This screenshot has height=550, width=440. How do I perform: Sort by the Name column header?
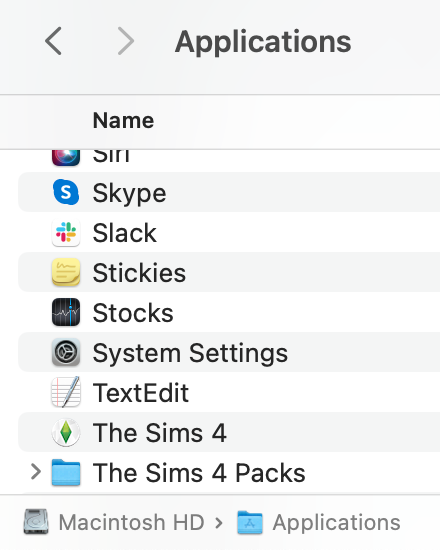click(123, 120)
